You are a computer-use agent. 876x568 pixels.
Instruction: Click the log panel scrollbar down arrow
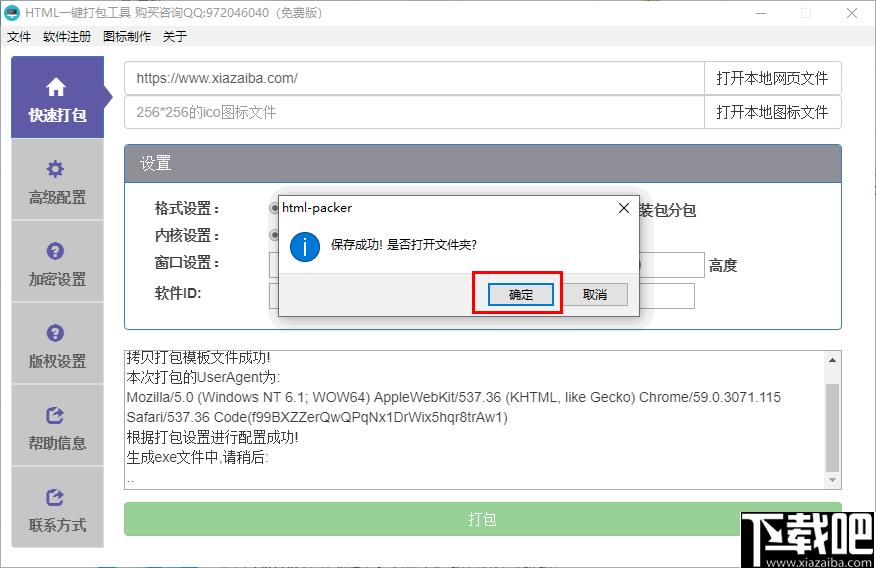[x=832, y=480]
